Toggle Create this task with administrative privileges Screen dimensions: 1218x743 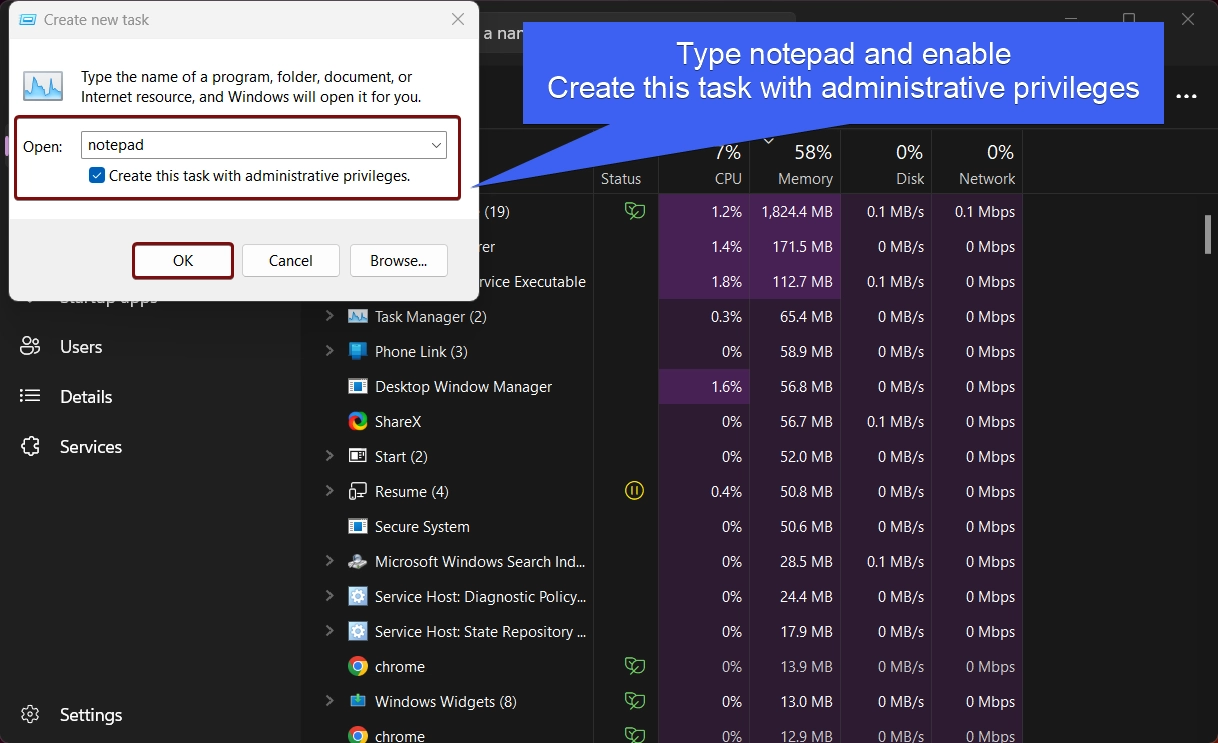coord(97,176)
